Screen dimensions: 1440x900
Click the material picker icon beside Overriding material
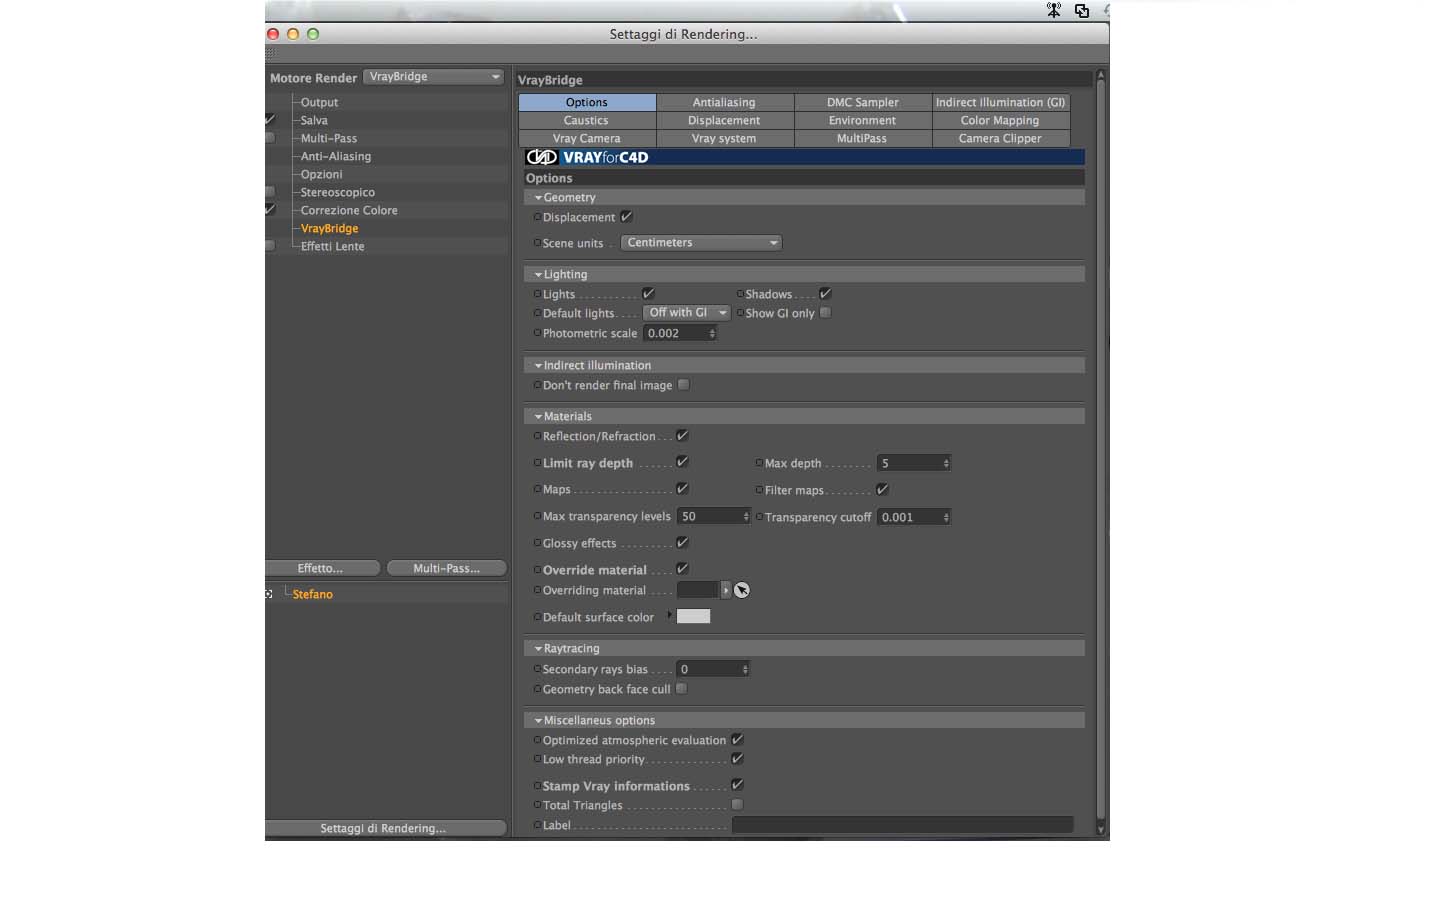coord(742,590)
